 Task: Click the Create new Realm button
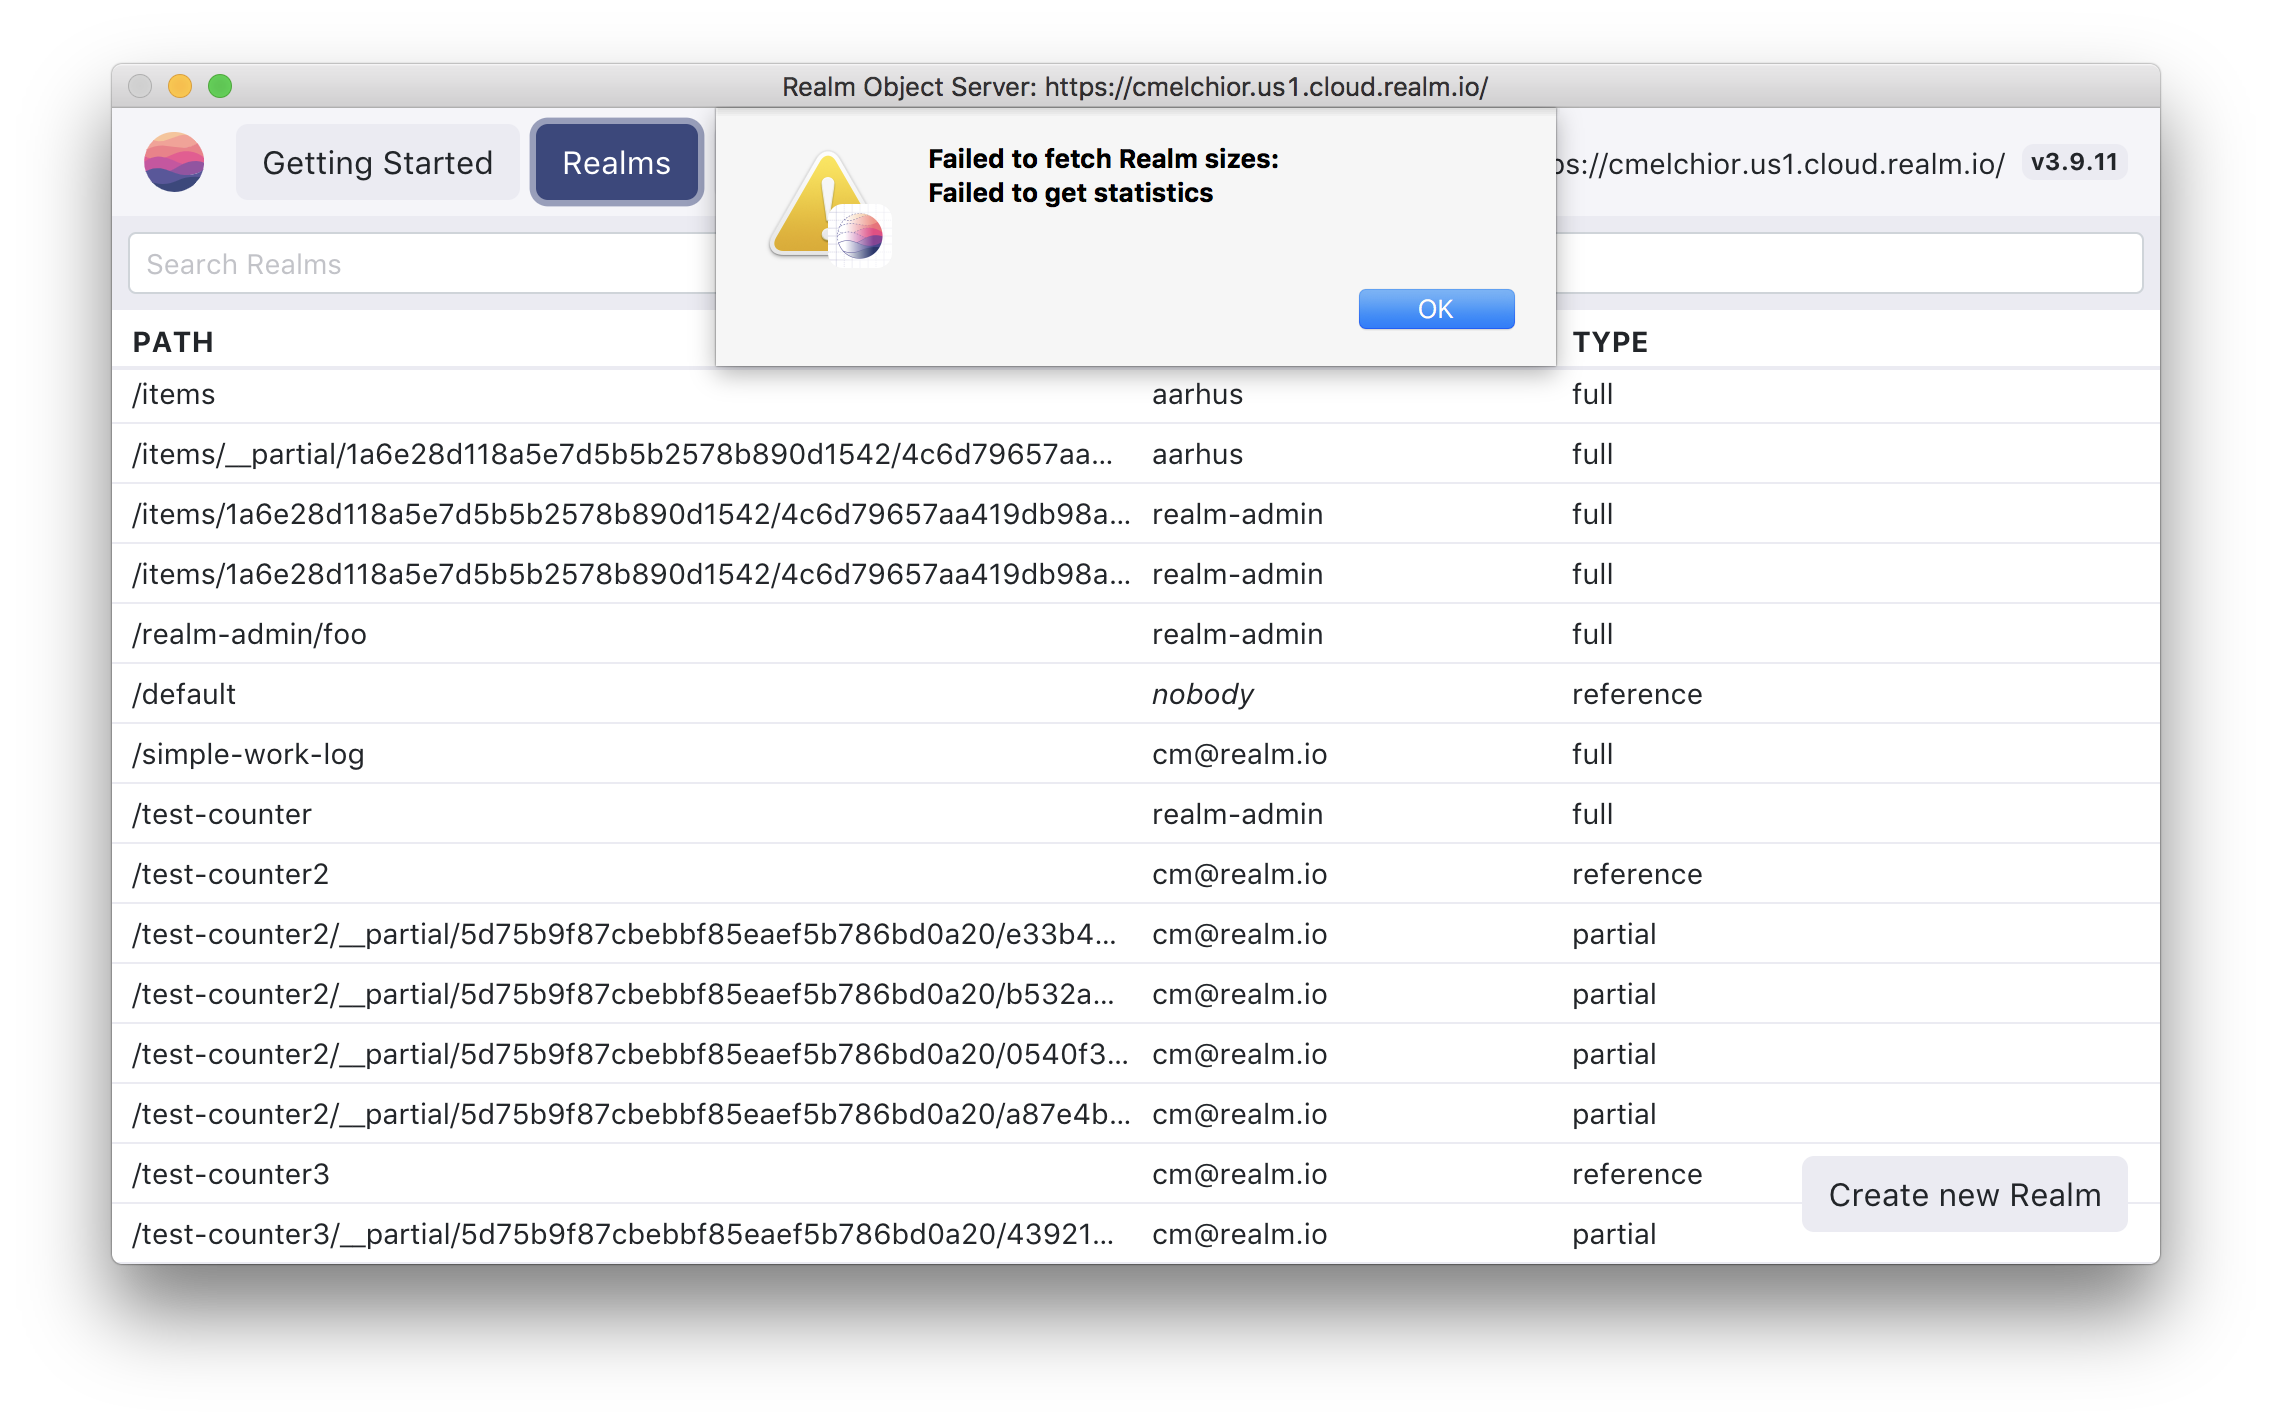tap(1964, 1194)
